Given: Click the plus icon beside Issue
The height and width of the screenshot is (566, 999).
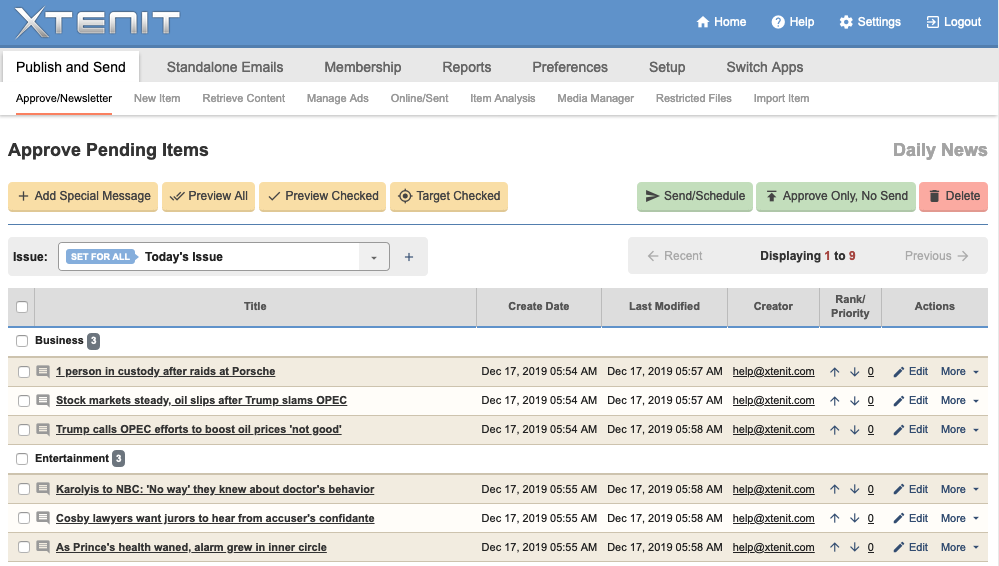Looking at the screenshot, I should click(409, 257).
